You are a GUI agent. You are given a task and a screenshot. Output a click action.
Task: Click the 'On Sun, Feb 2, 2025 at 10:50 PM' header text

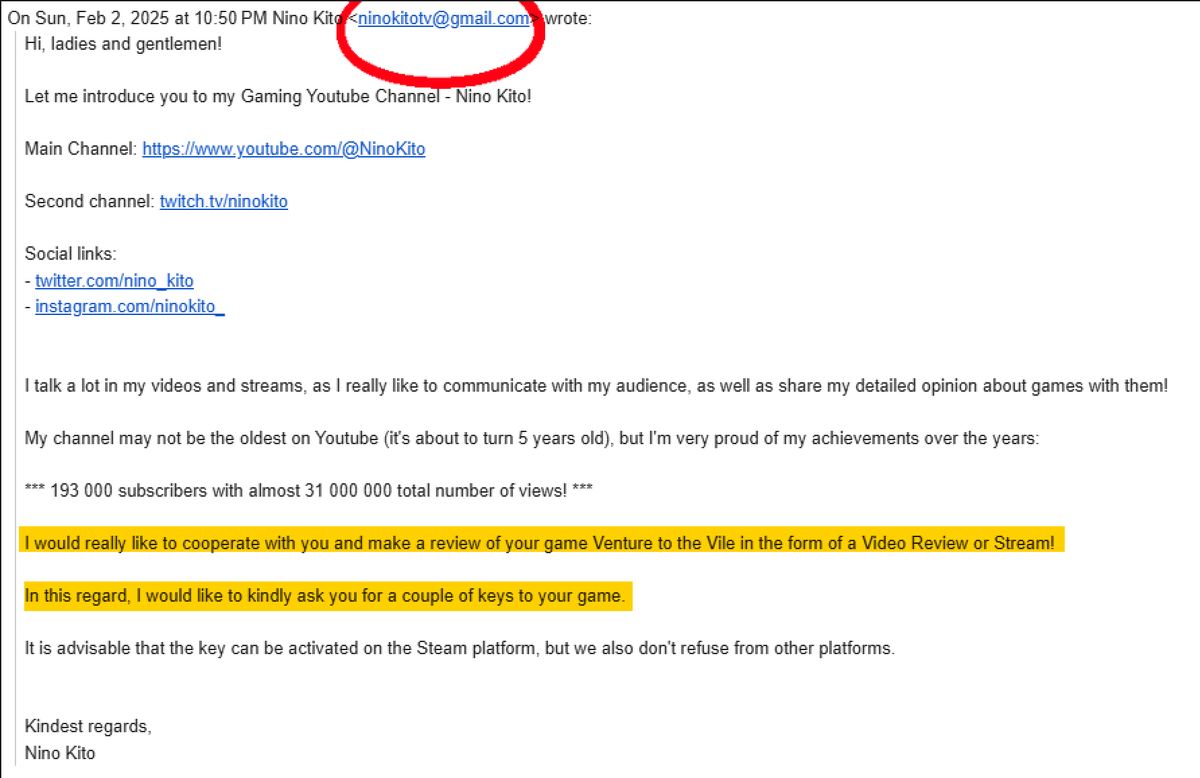(139, 18)
